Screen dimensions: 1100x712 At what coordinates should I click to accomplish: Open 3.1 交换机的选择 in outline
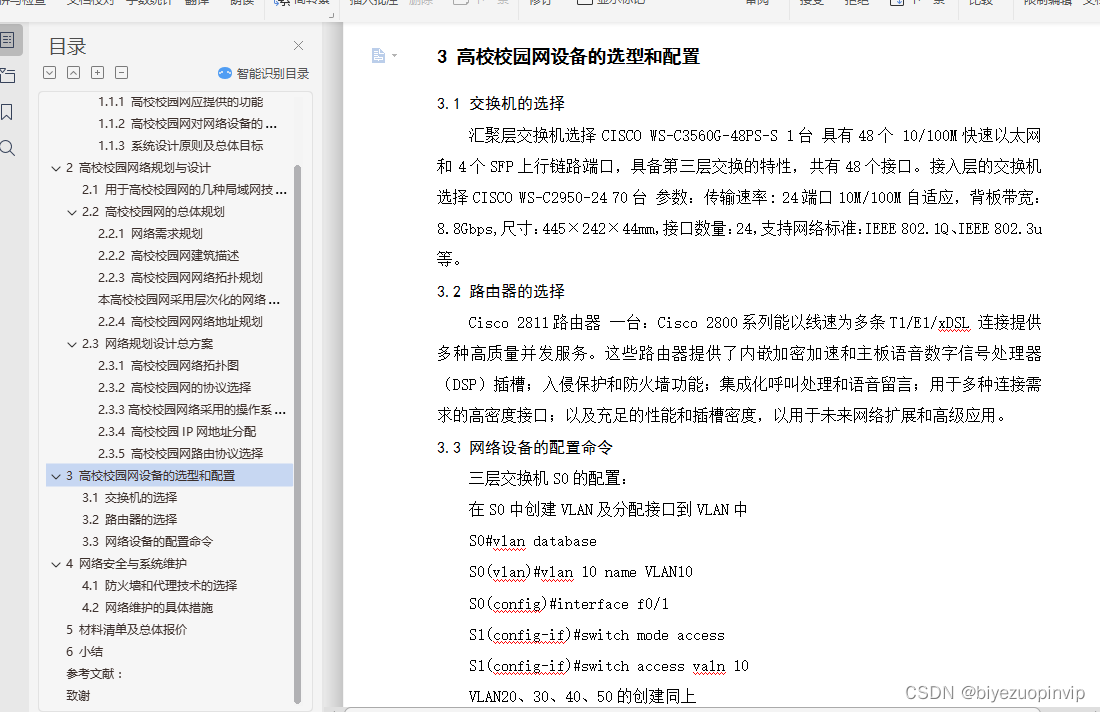pyautogui.click(x=129, y=497)
